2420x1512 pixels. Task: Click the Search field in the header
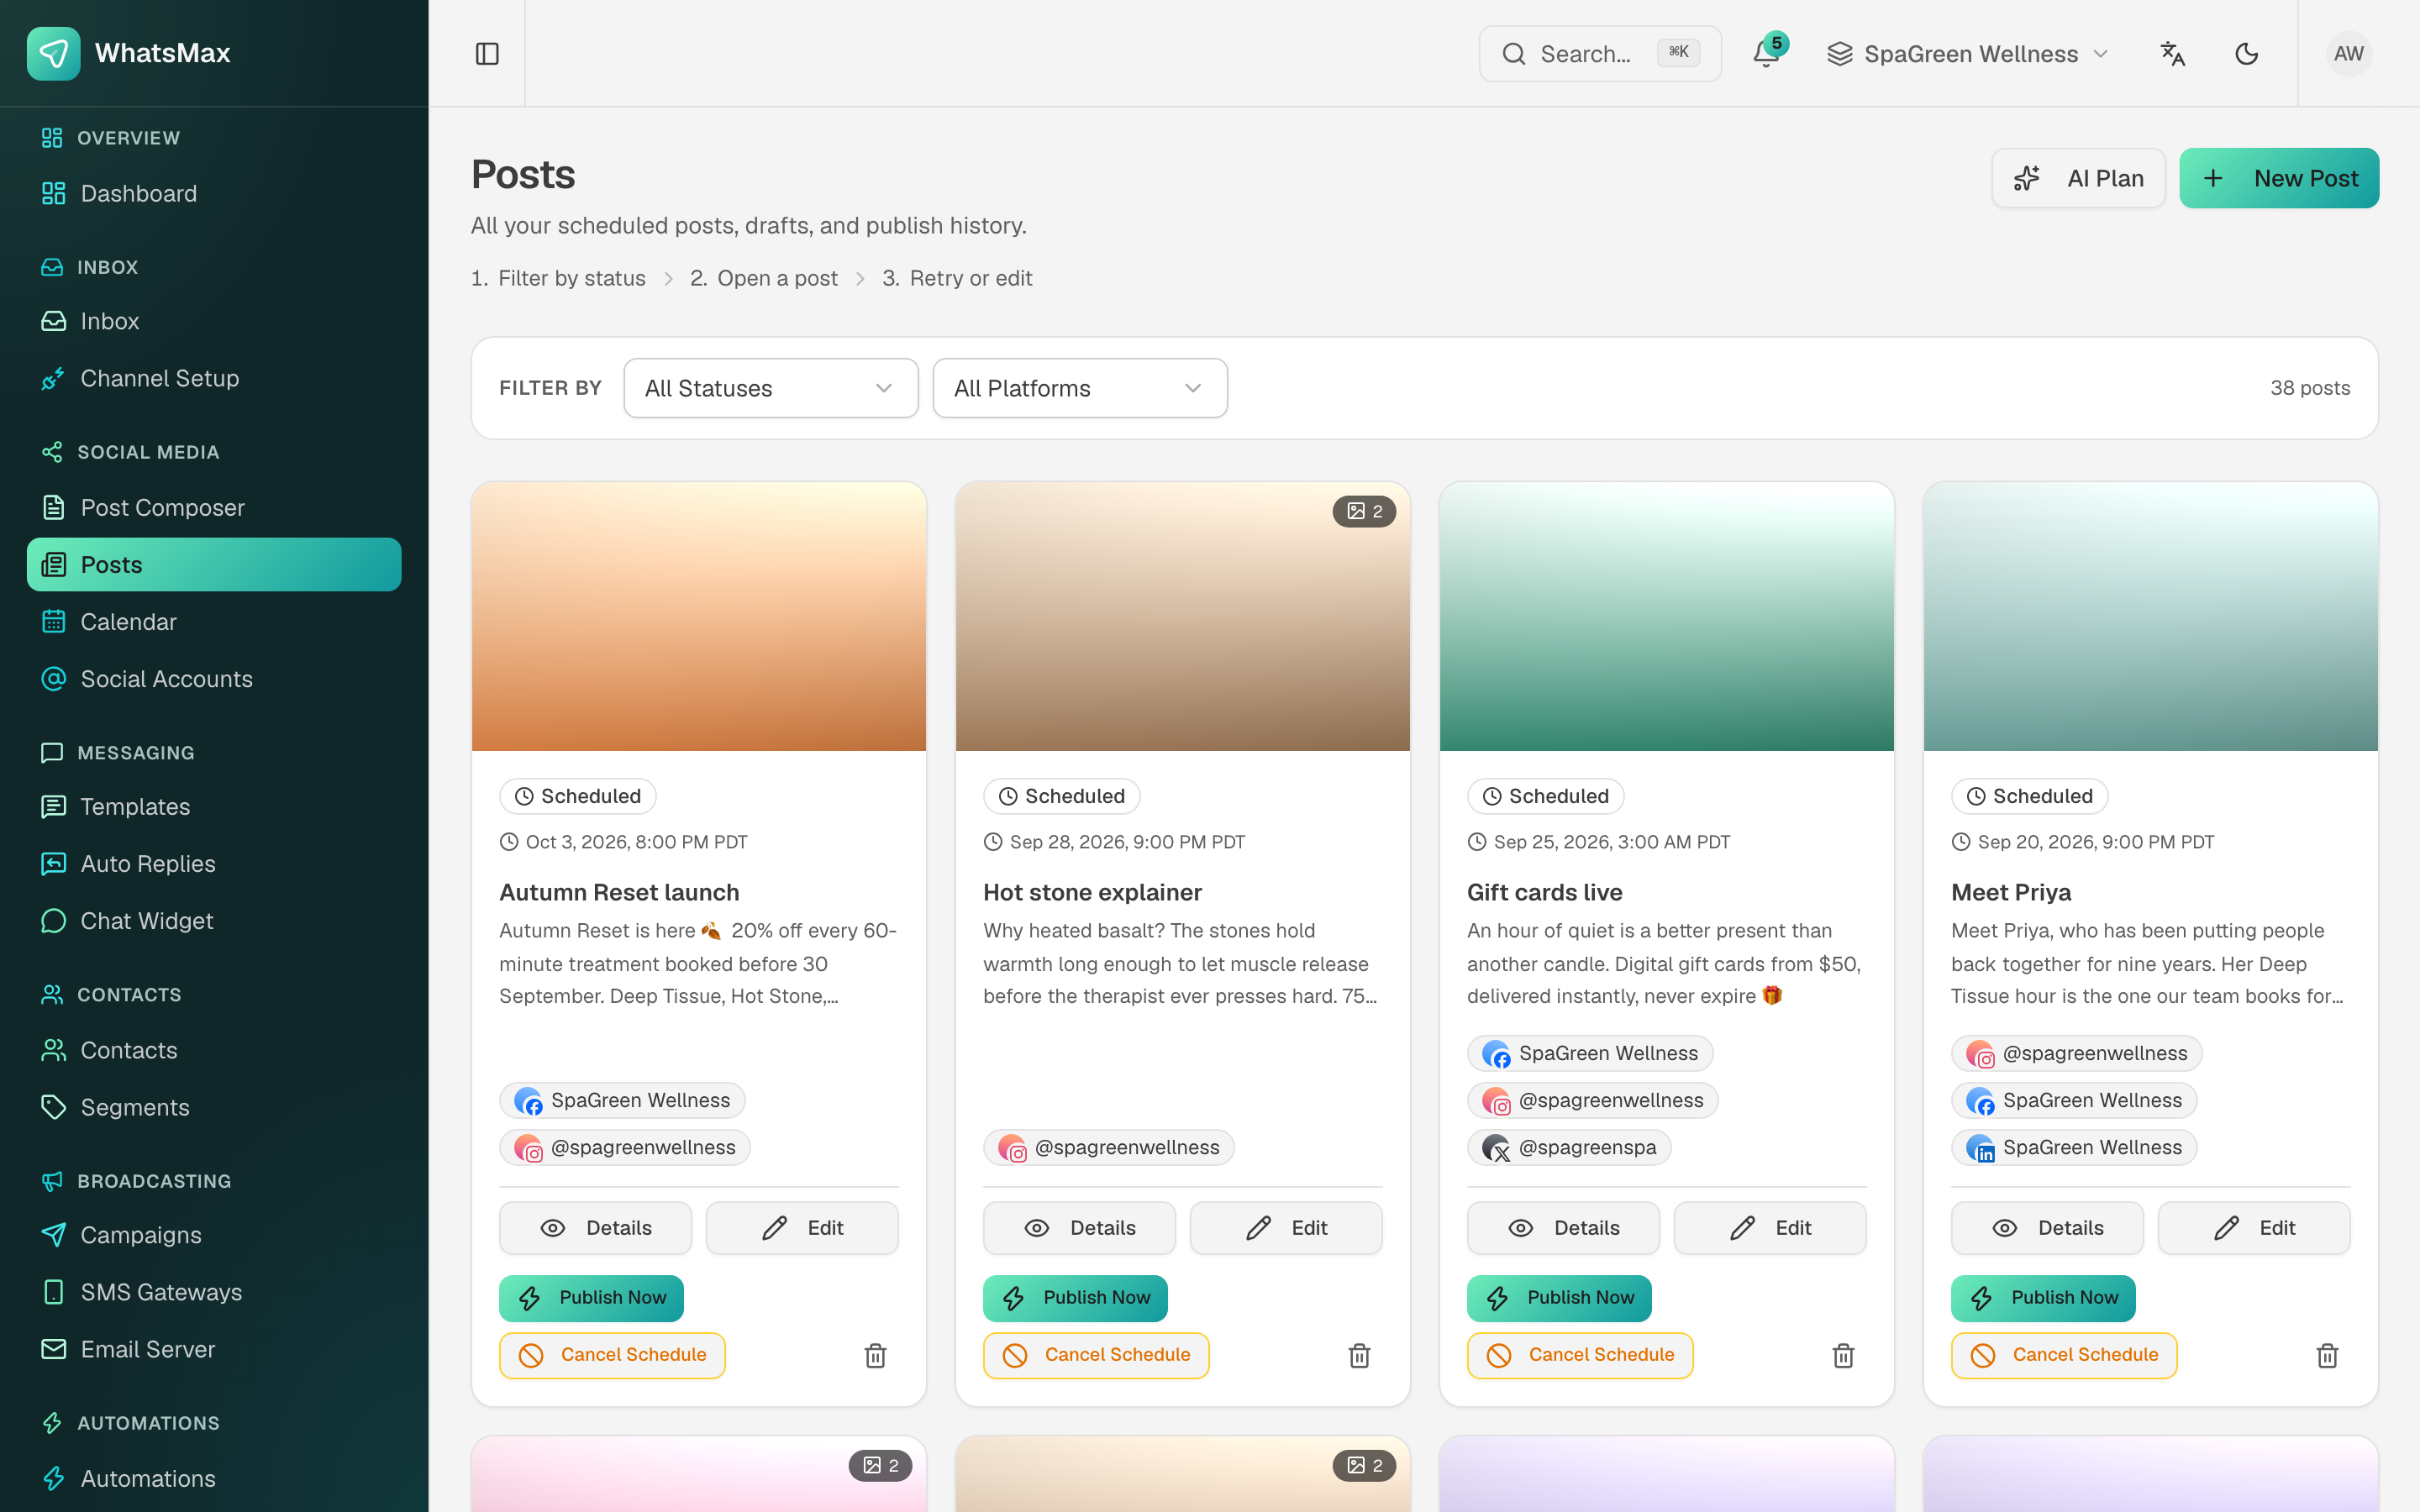point(1600,53)
